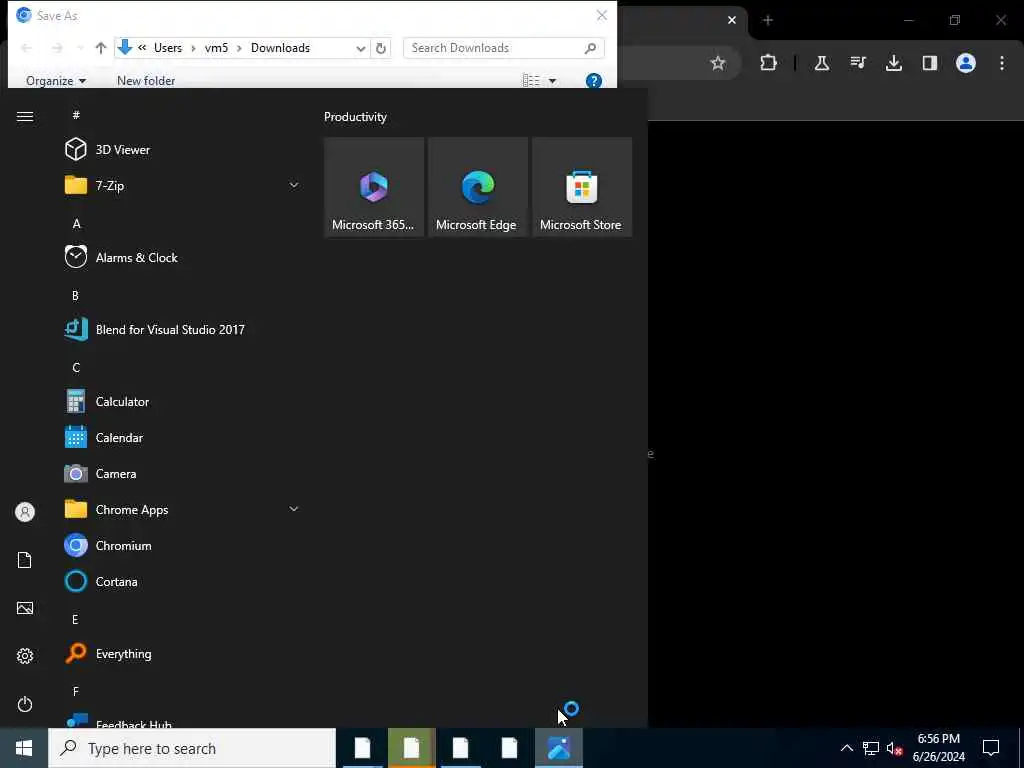
Task: Open Chromium profile avatar
Action: point(966,63)
